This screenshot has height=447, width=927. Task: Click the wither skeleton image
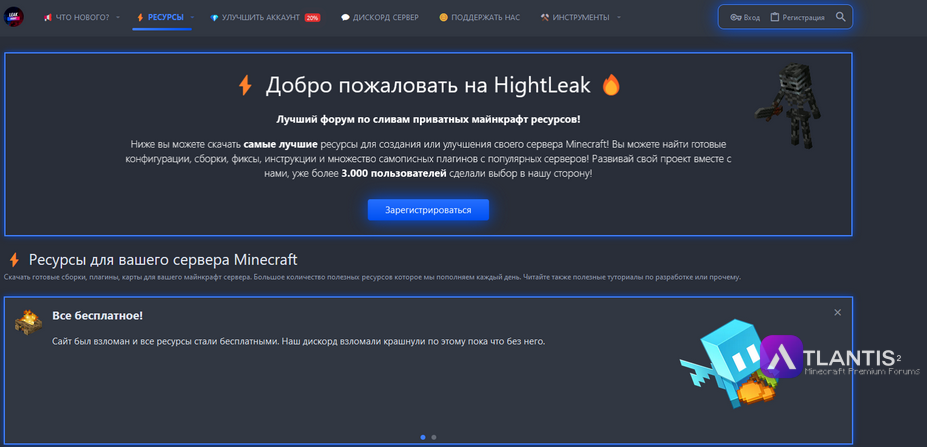coord(789,106)
